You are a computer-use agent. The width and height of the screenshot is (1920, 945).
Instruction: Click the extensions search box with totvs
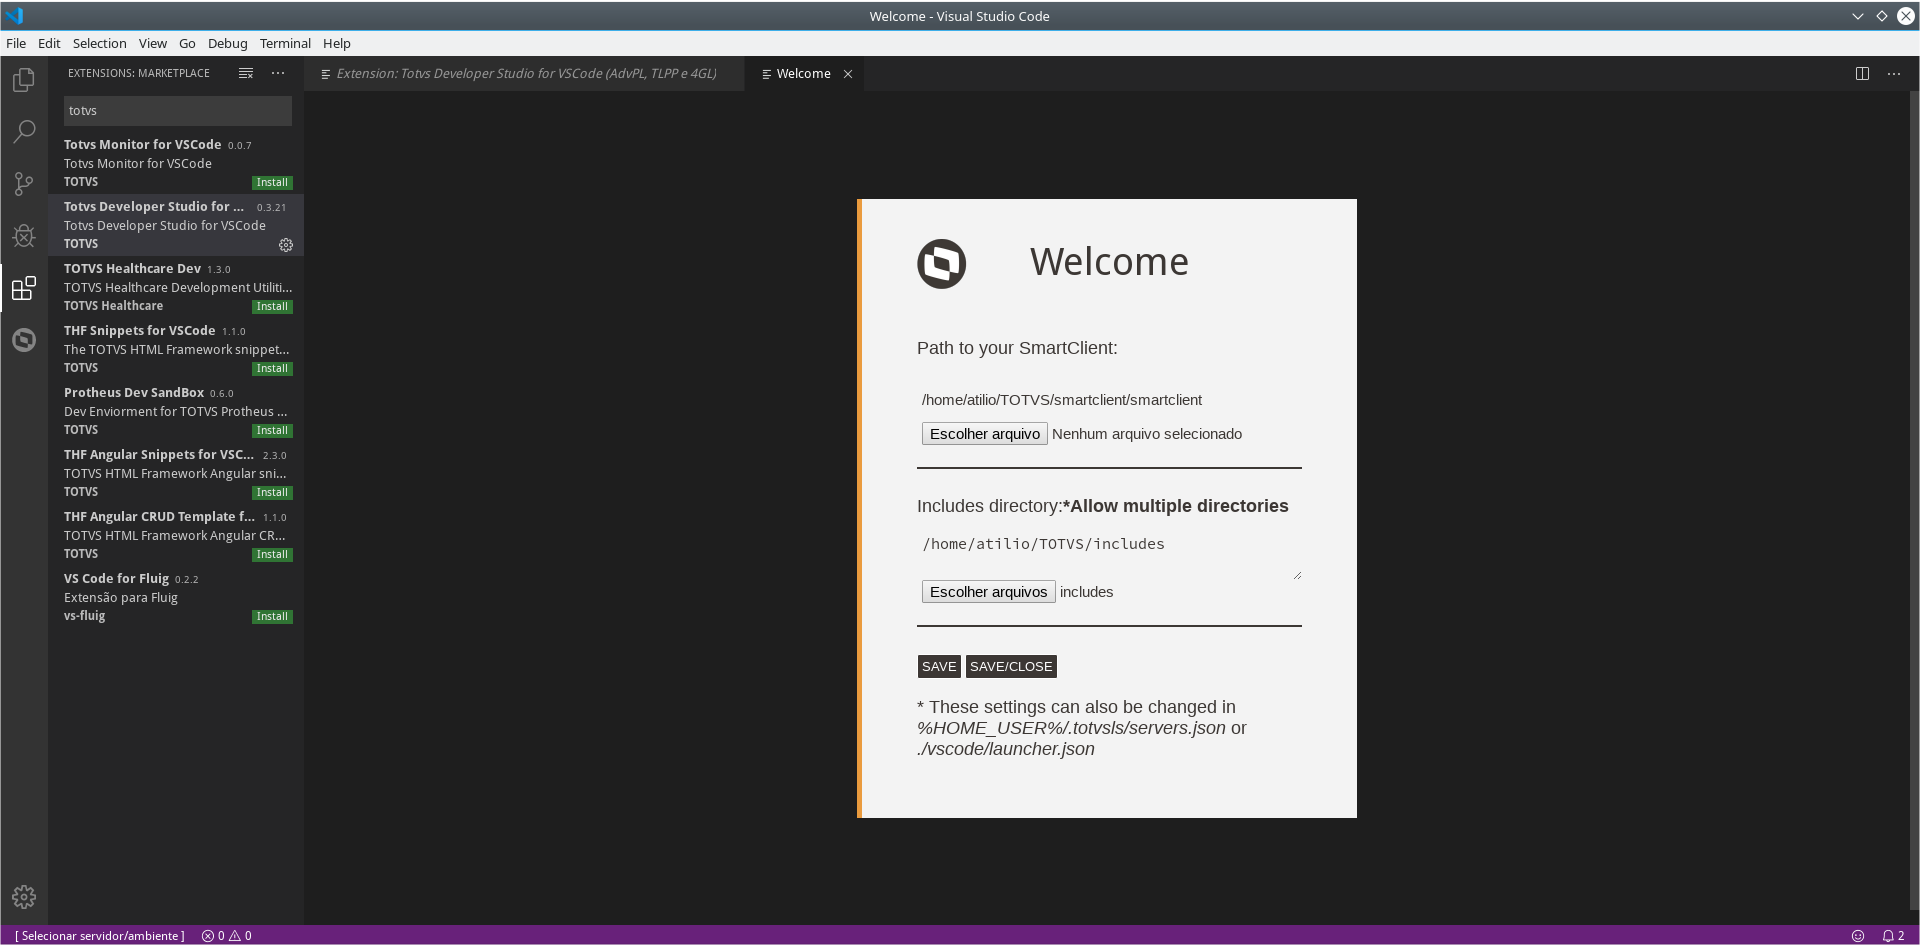[178, 111]
